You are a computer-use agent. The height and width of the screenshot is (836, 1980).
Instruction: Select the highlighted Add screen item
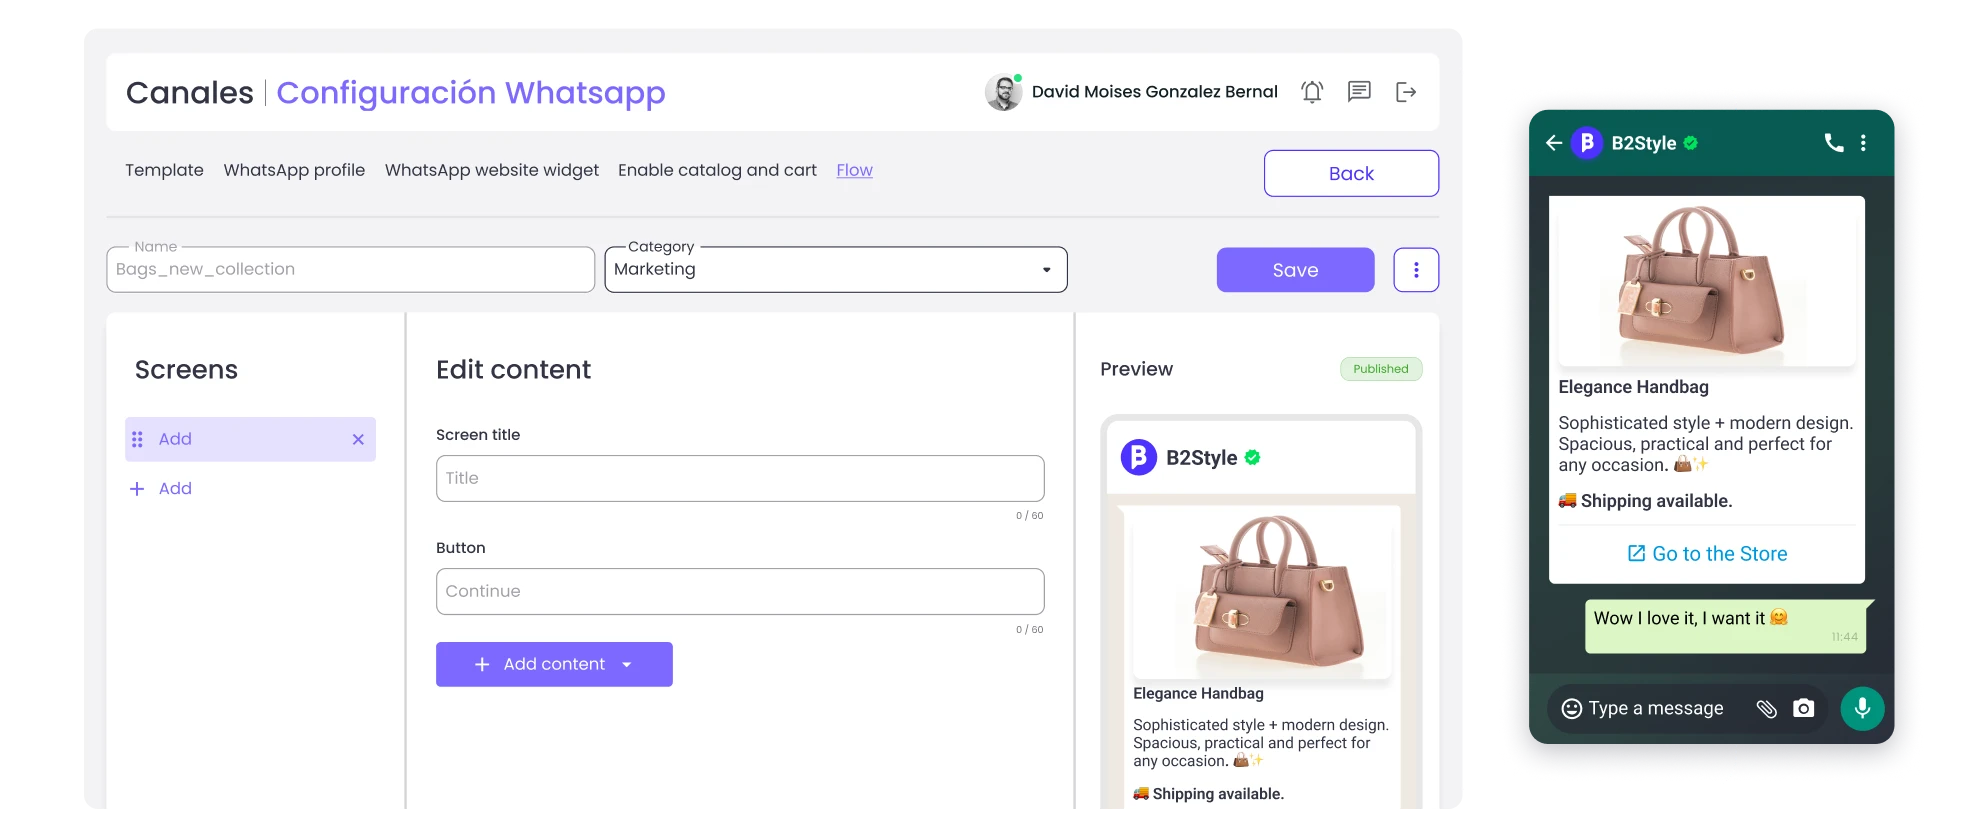coord(250,439)
